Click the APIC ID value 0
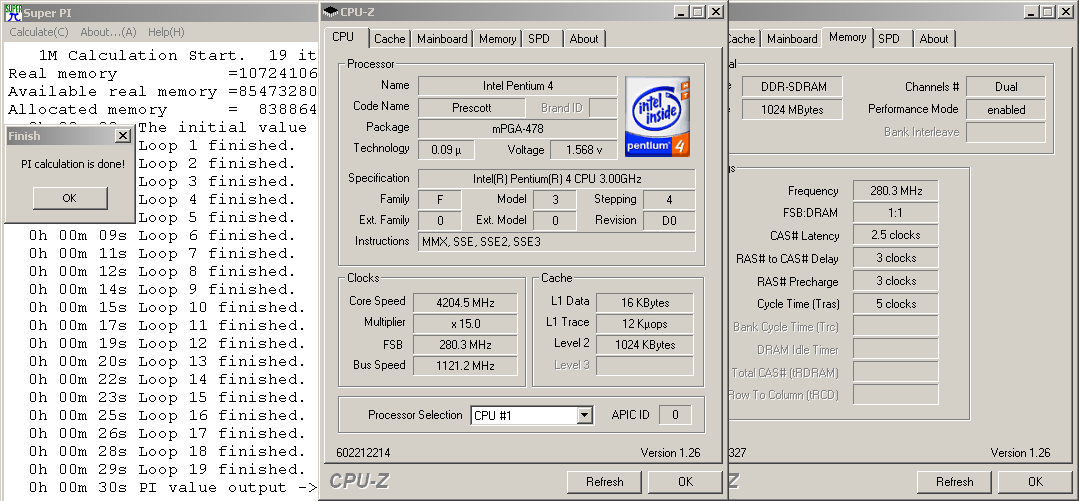Image resolution: width=1079 pixels, height=501 pixels. click(x=675, y=415)
